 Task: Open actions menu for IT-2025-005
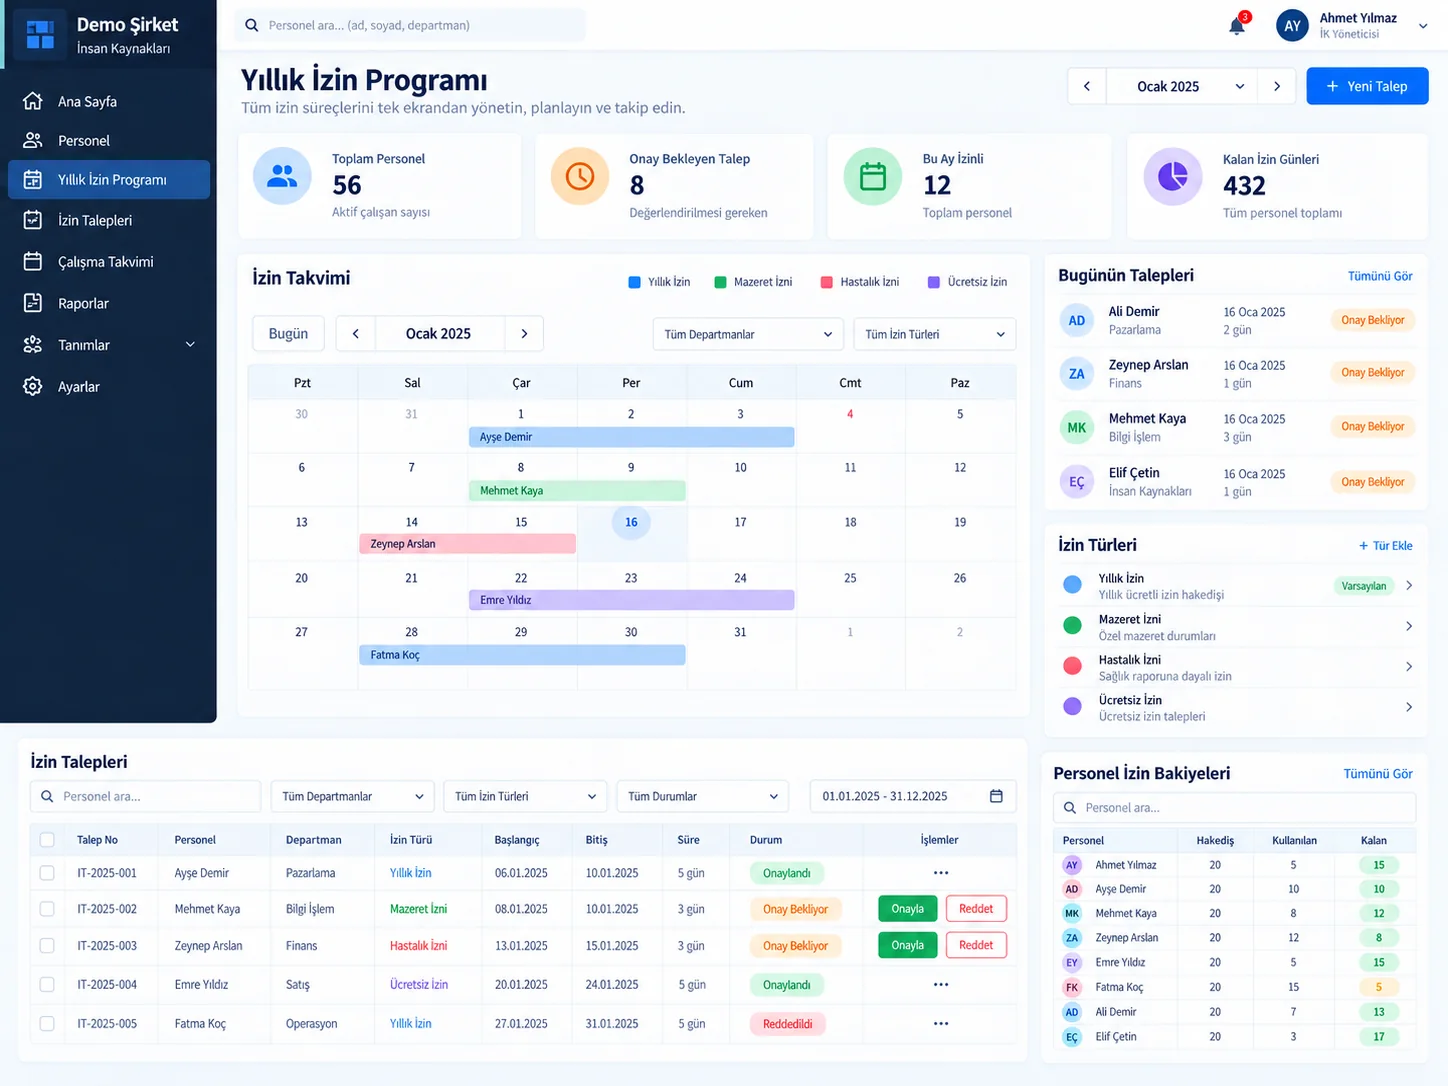[x=941, y=1024]
